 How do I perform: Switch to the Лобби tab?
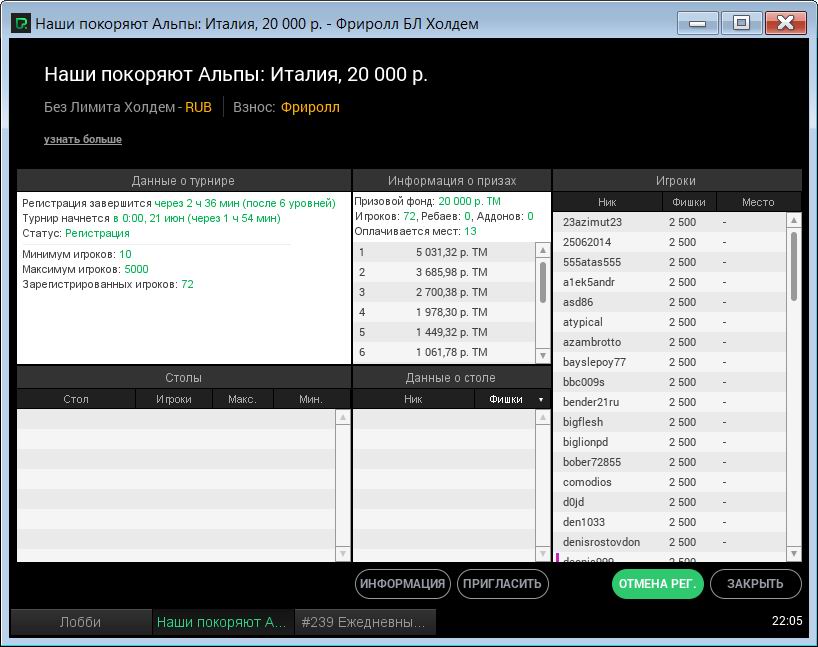click(x=80, y=622)
